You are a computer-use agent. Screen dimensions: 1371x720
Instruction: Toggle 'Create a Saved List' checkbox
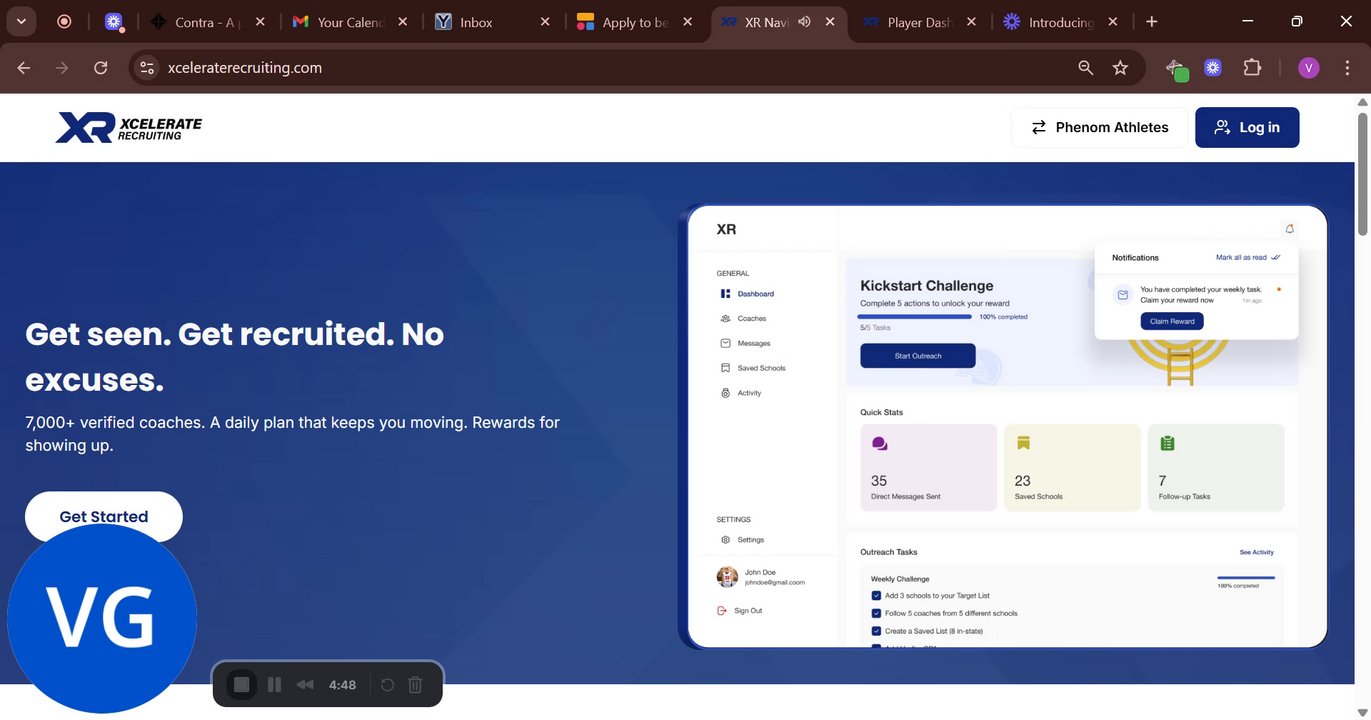point(877,631)
